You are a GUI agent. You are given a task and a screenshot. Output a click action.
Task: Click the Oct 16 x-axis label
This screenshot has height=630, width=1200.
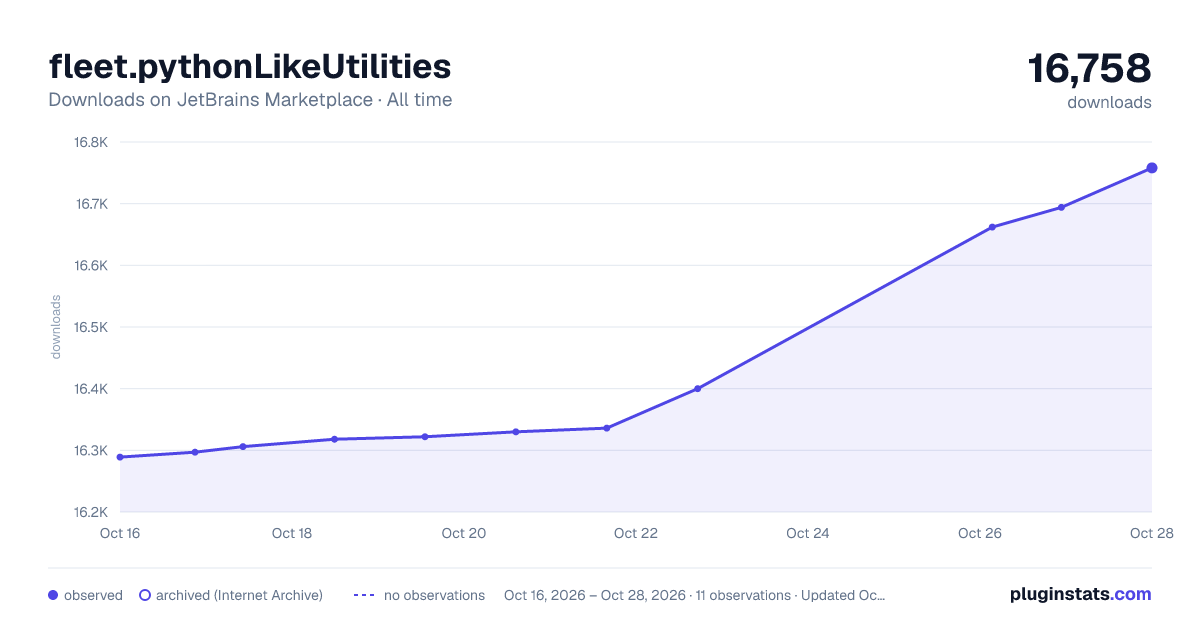[120, 533]
